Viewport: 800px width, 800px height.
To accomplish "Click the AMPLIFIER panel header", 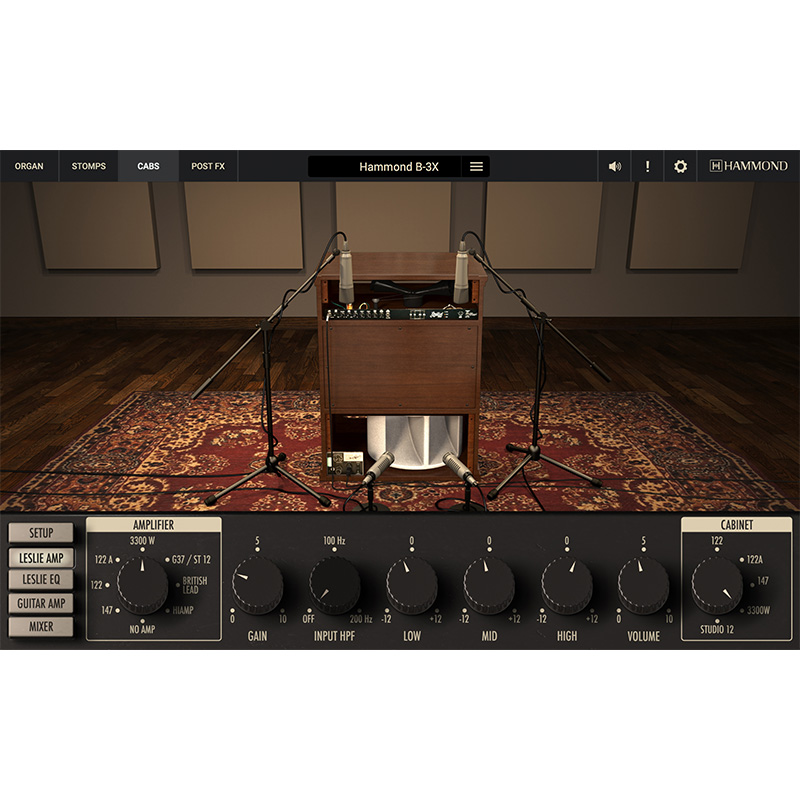I will click(154, 525).
